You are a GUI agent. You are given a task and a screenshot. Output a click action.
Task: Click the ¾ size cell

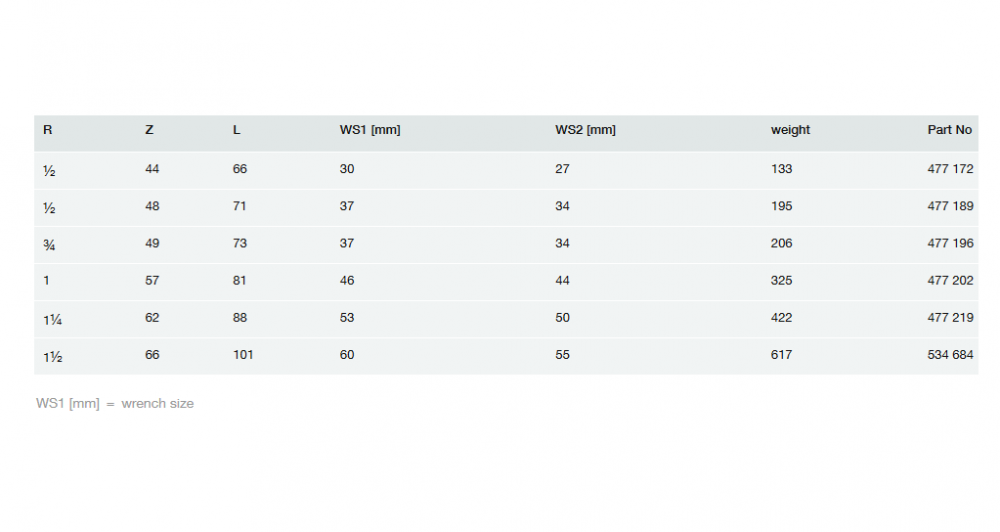49,244
